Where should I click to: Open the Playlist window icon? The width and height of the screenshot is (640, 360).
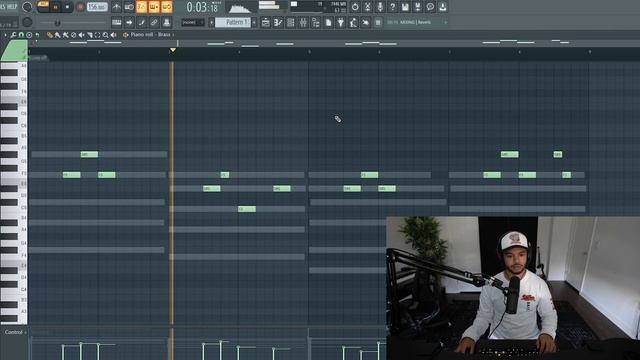(265, 22)
